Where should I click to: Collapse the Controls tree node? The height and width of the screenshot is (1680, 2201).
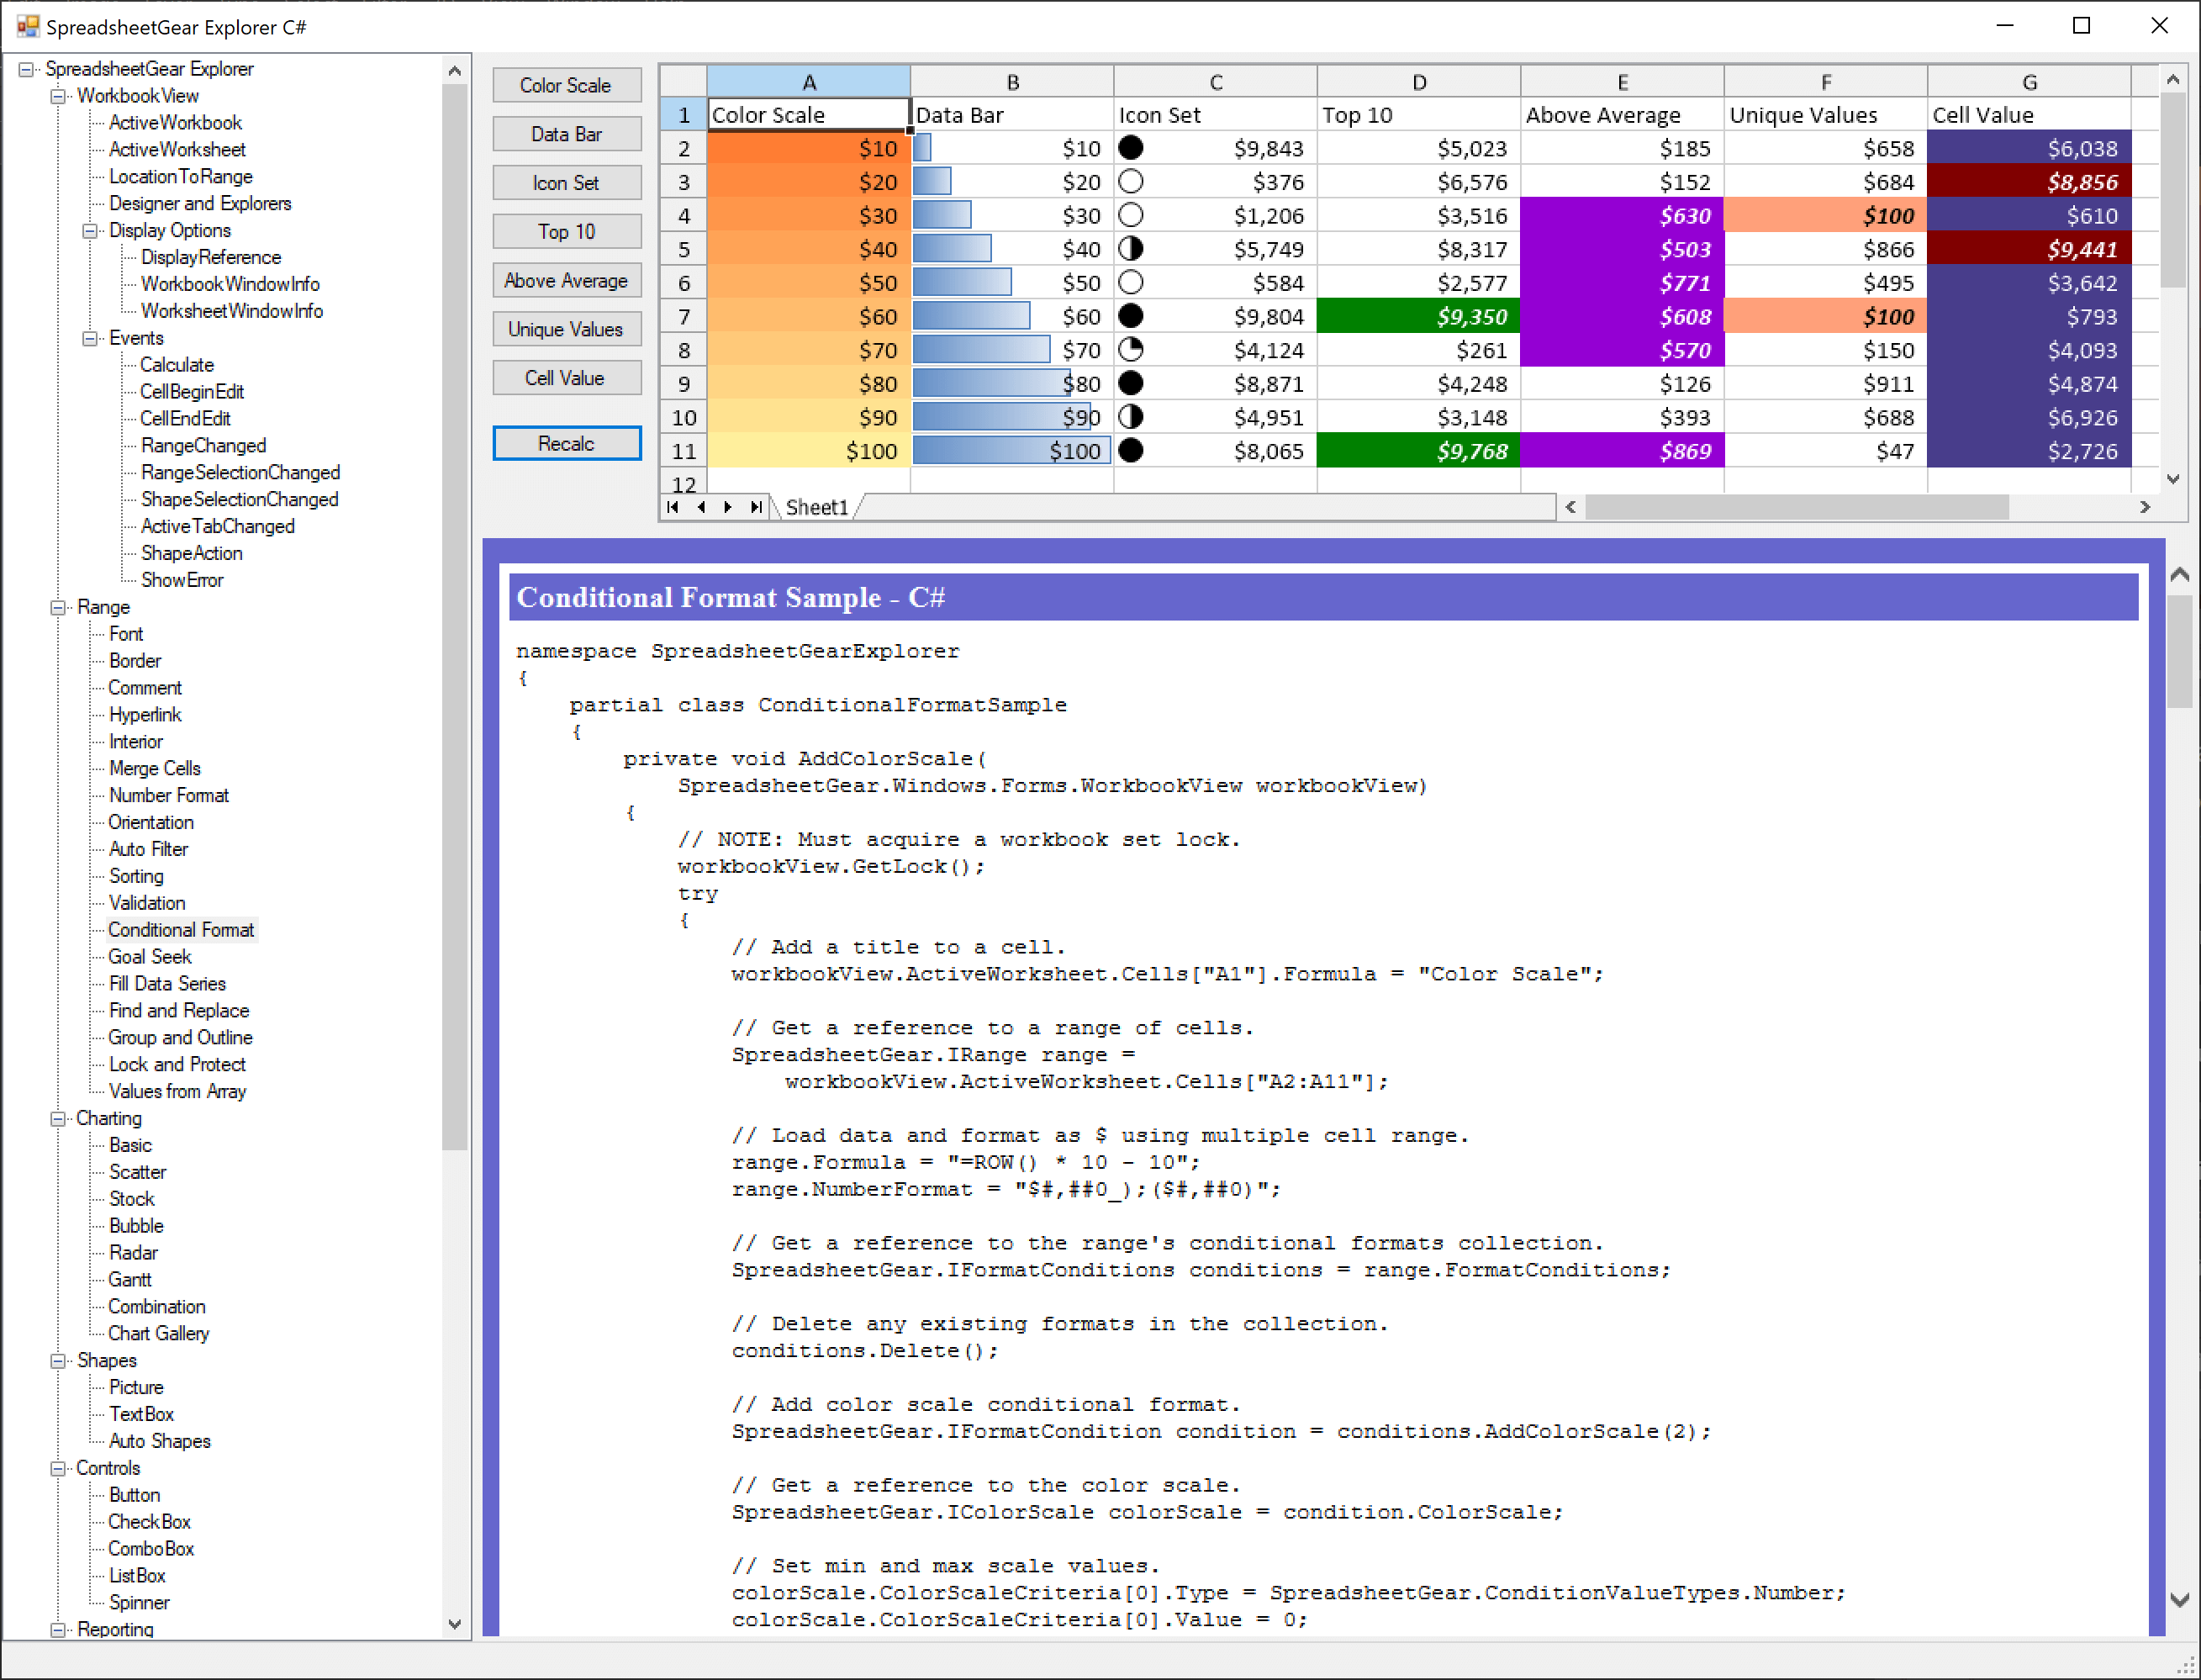(x=58, y=1467)
